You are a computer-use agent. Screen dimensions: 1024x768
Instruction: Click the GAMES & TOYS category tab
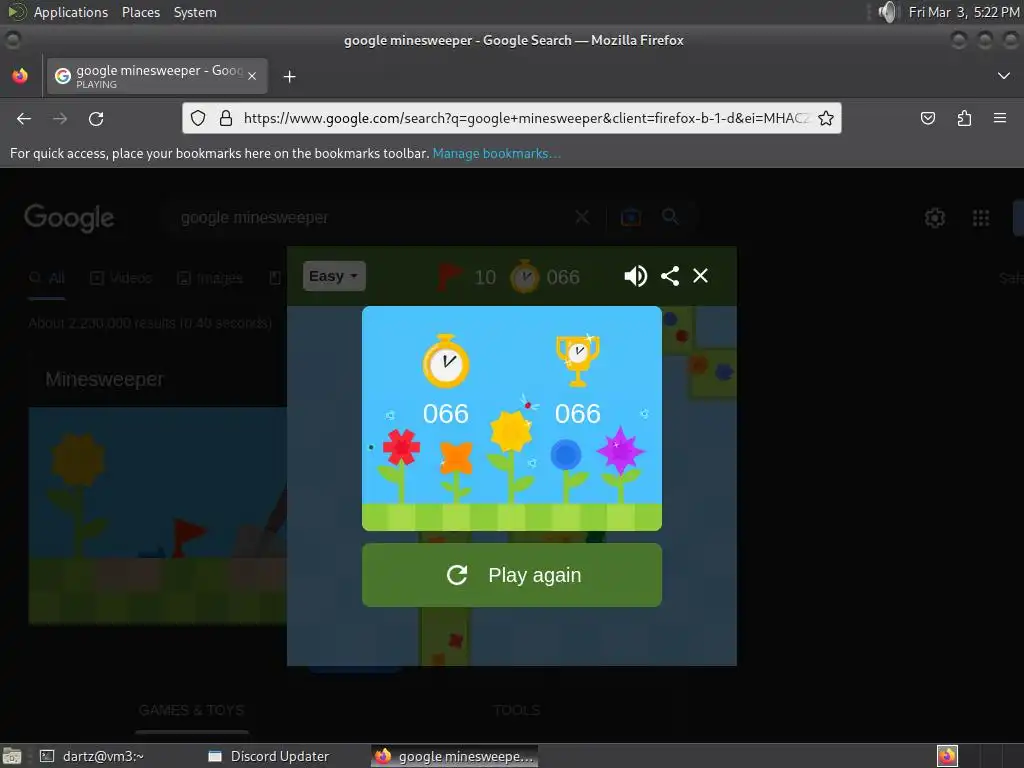tap(192, 710)
